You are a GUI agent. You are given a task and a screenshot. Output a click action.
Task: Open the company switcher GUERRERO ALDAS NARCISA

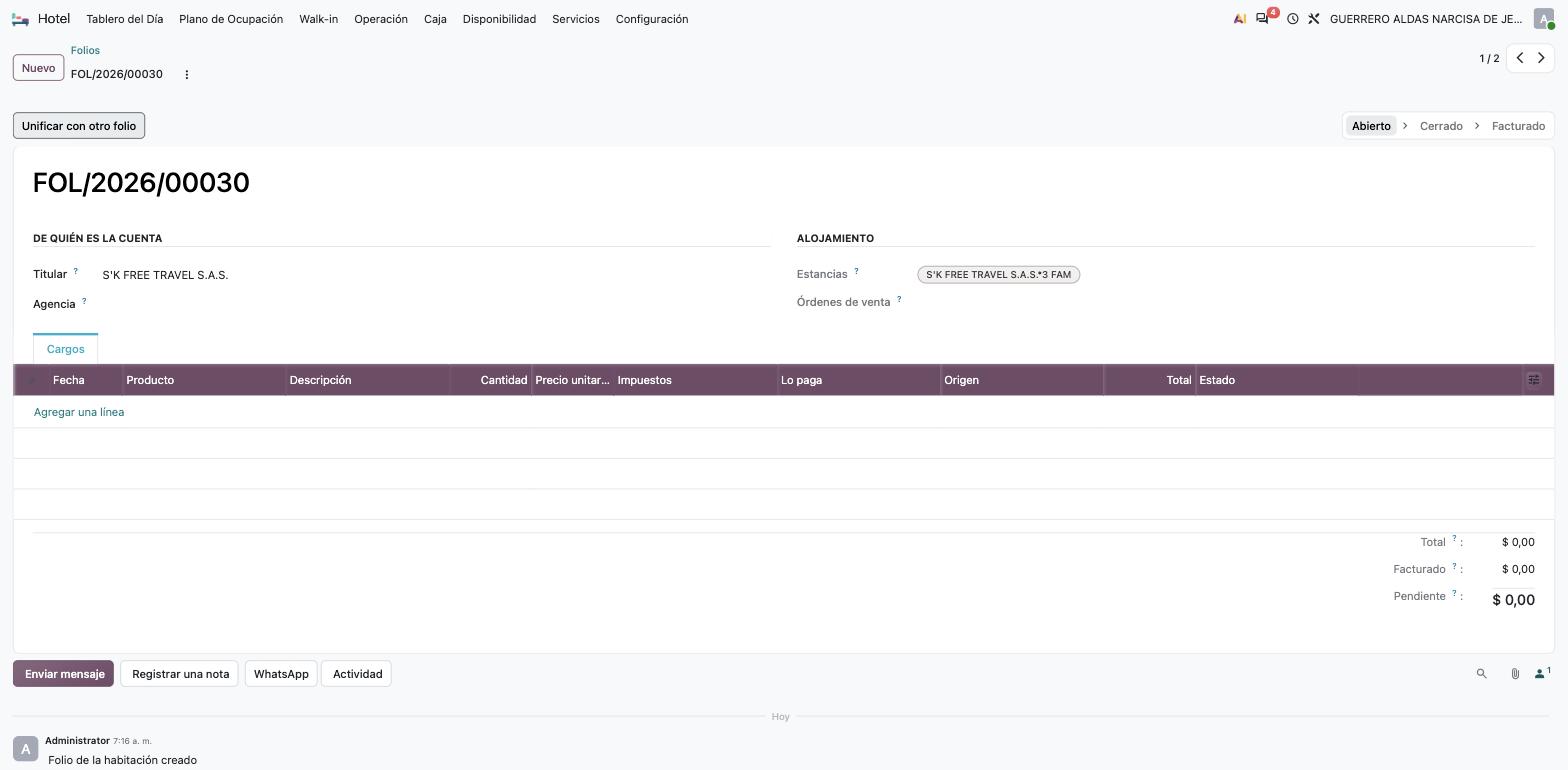point(1426,19)
